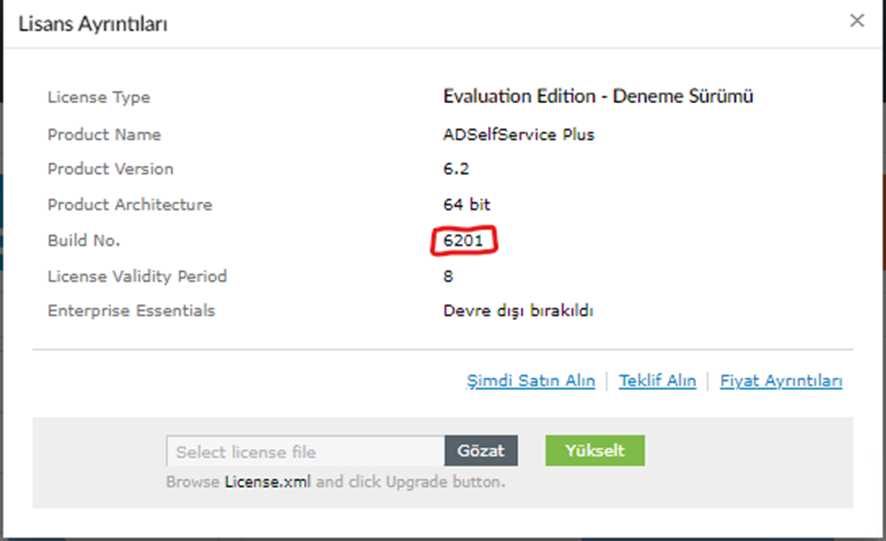Click the Gözat browse button

point(481,451)
